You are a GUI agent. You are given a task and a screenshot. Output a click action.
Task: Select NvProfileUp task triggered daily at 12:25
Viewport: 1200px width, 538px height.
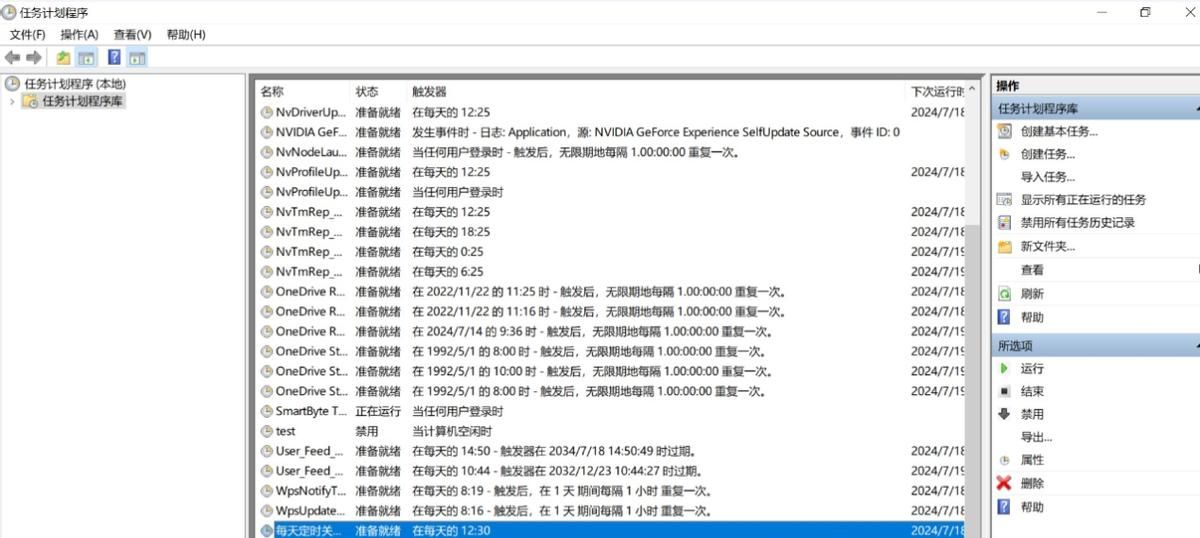click(x=610, y=172)
